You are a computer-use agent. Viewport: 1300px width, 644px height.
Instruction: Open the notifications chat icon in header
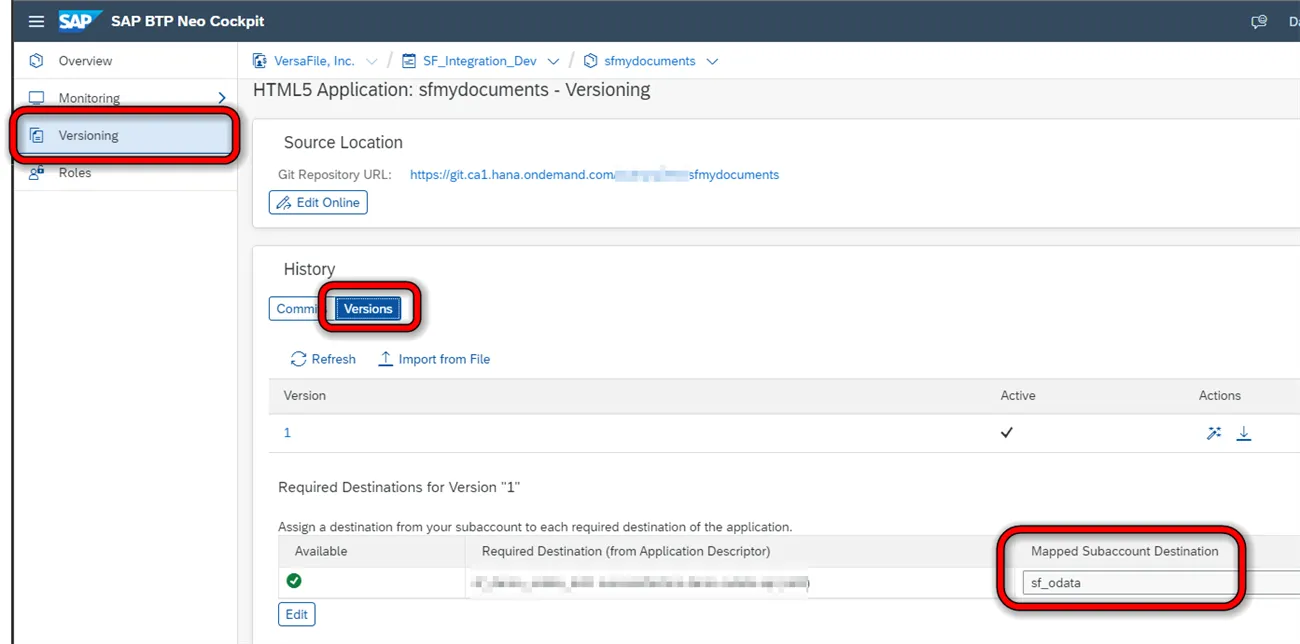[x=1259, y=21]
